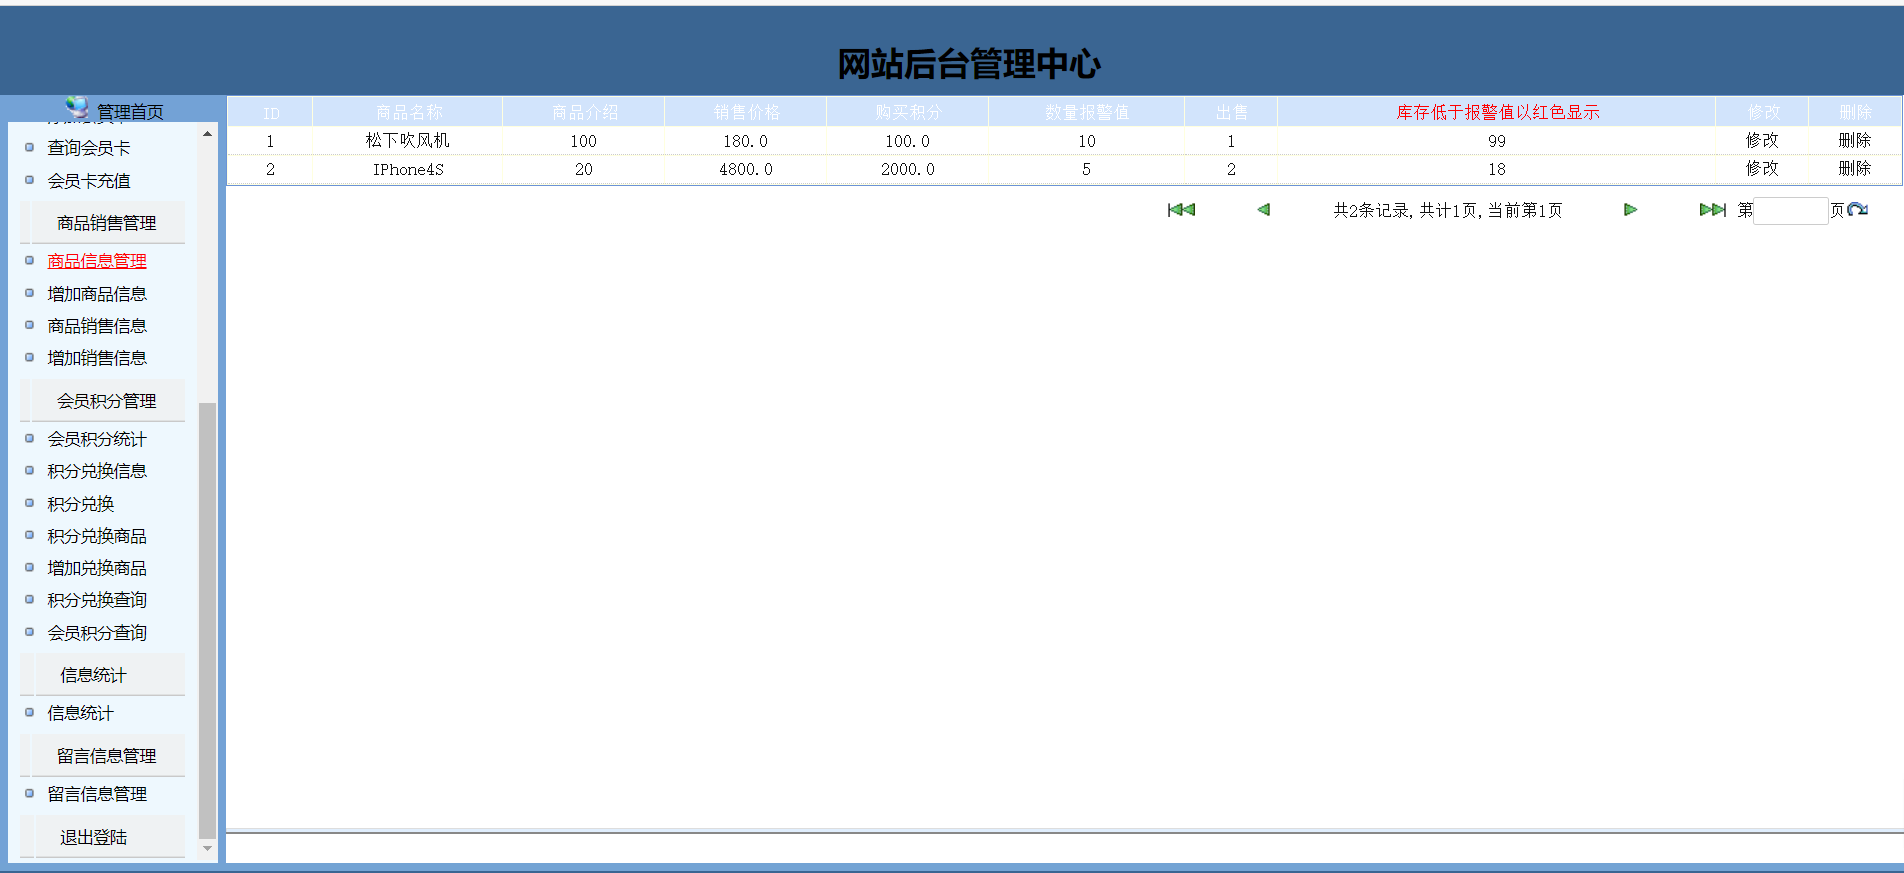
Task: Click 退出登陆 to log out
Action: [x=93, y=837]
